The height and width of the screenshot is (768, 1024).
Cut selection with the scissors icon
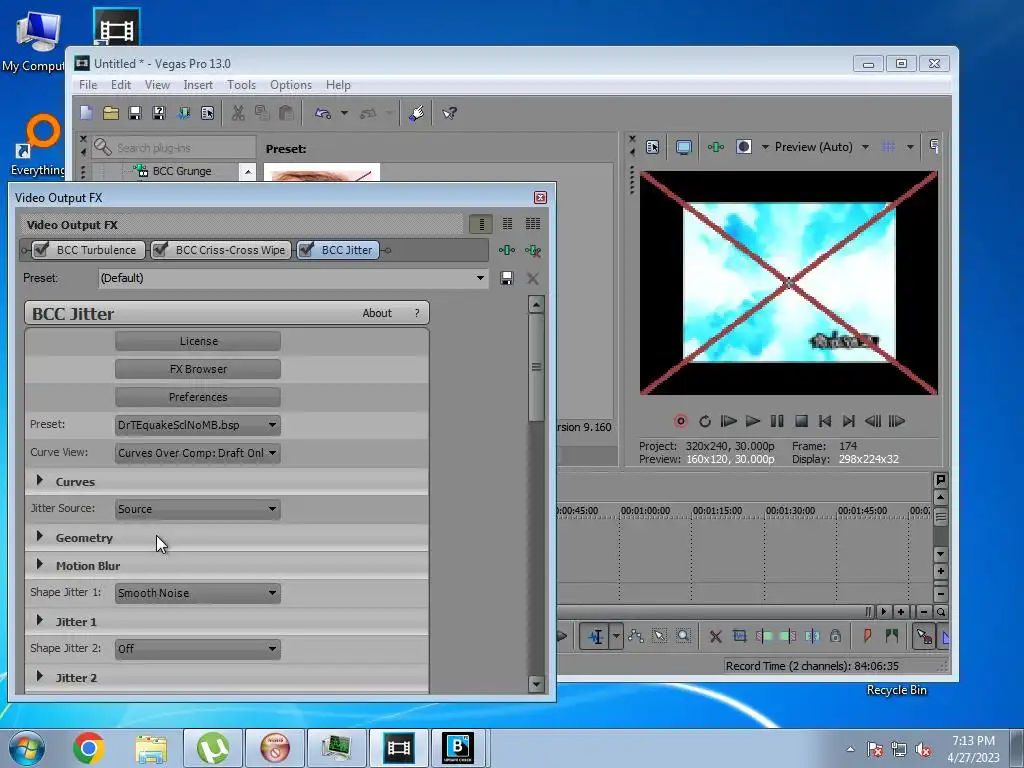(238, 113)
